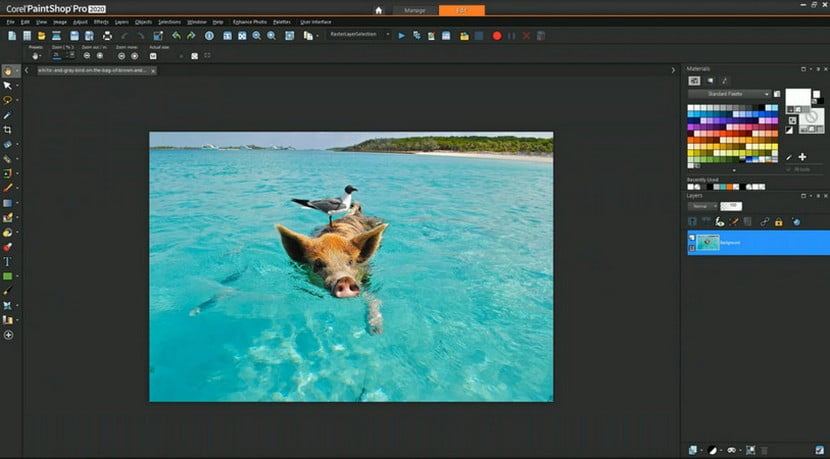Click the Zoom Out magnifier toolbar icon
This screenshot has width=830, height=459.
click(x=257, y=36)
